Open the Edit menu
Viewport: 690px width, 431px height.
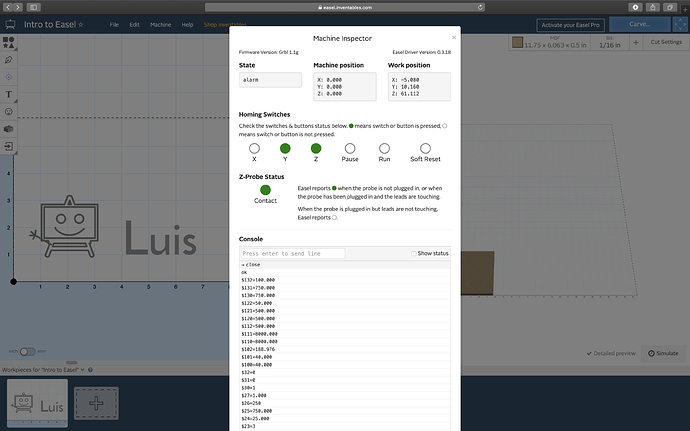tap(134, 25)
